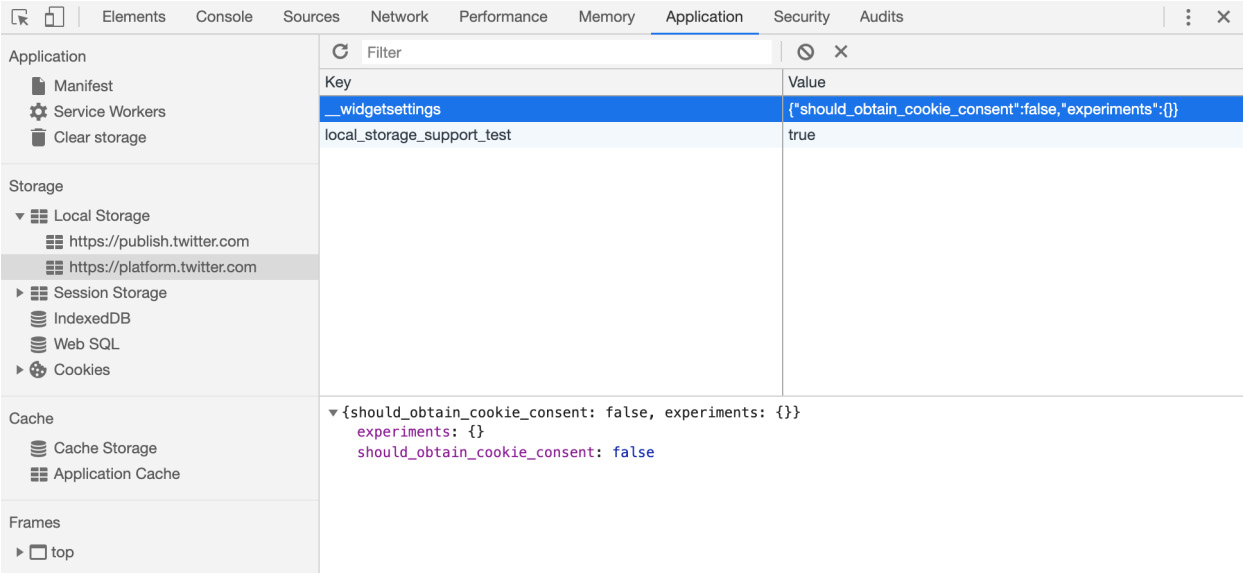Click grid icon beside platform.twitter.com
Image resolution: width=1243 pixels, height=573 pixels.
(x=54, y=267)
